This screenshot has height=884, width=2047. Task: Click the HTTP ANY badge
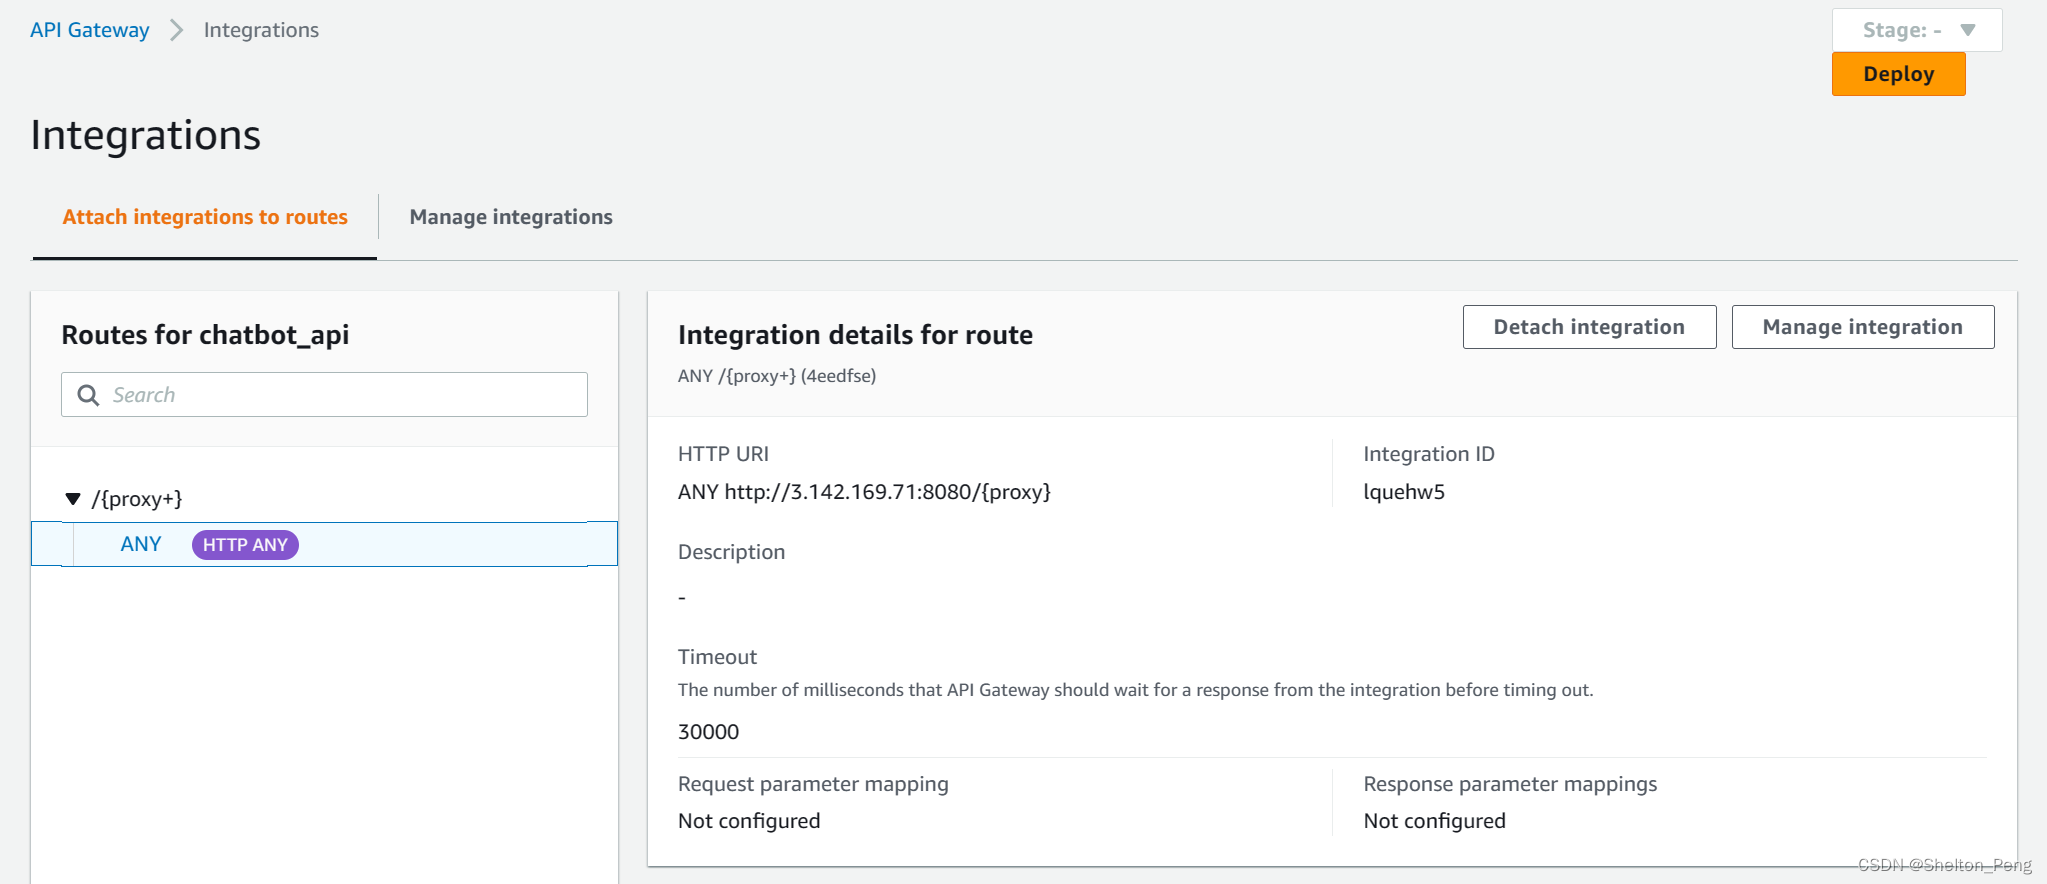coord(245,545)
